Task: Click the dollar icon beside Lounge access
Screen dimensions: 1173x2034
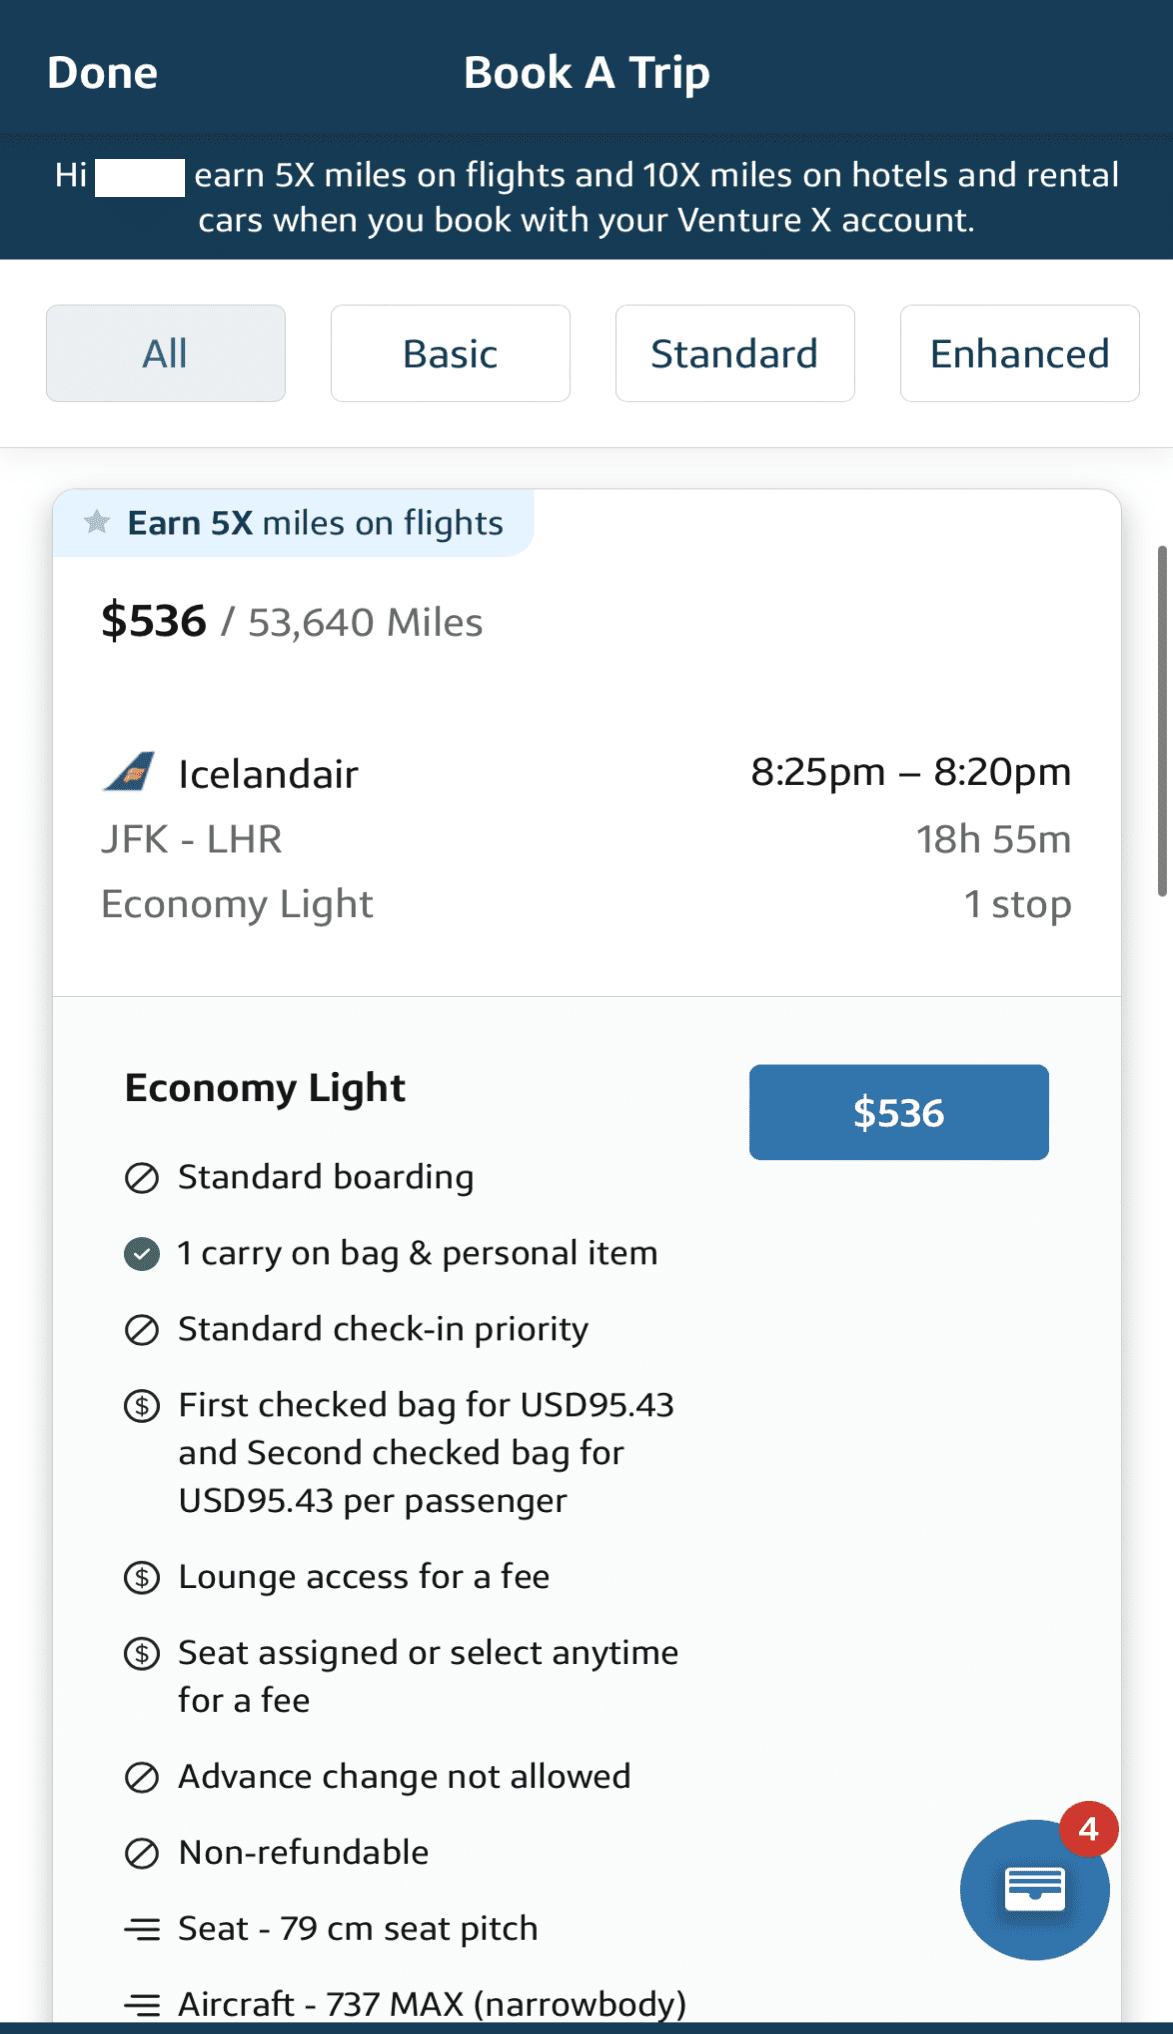Action: click(143, 1576)
